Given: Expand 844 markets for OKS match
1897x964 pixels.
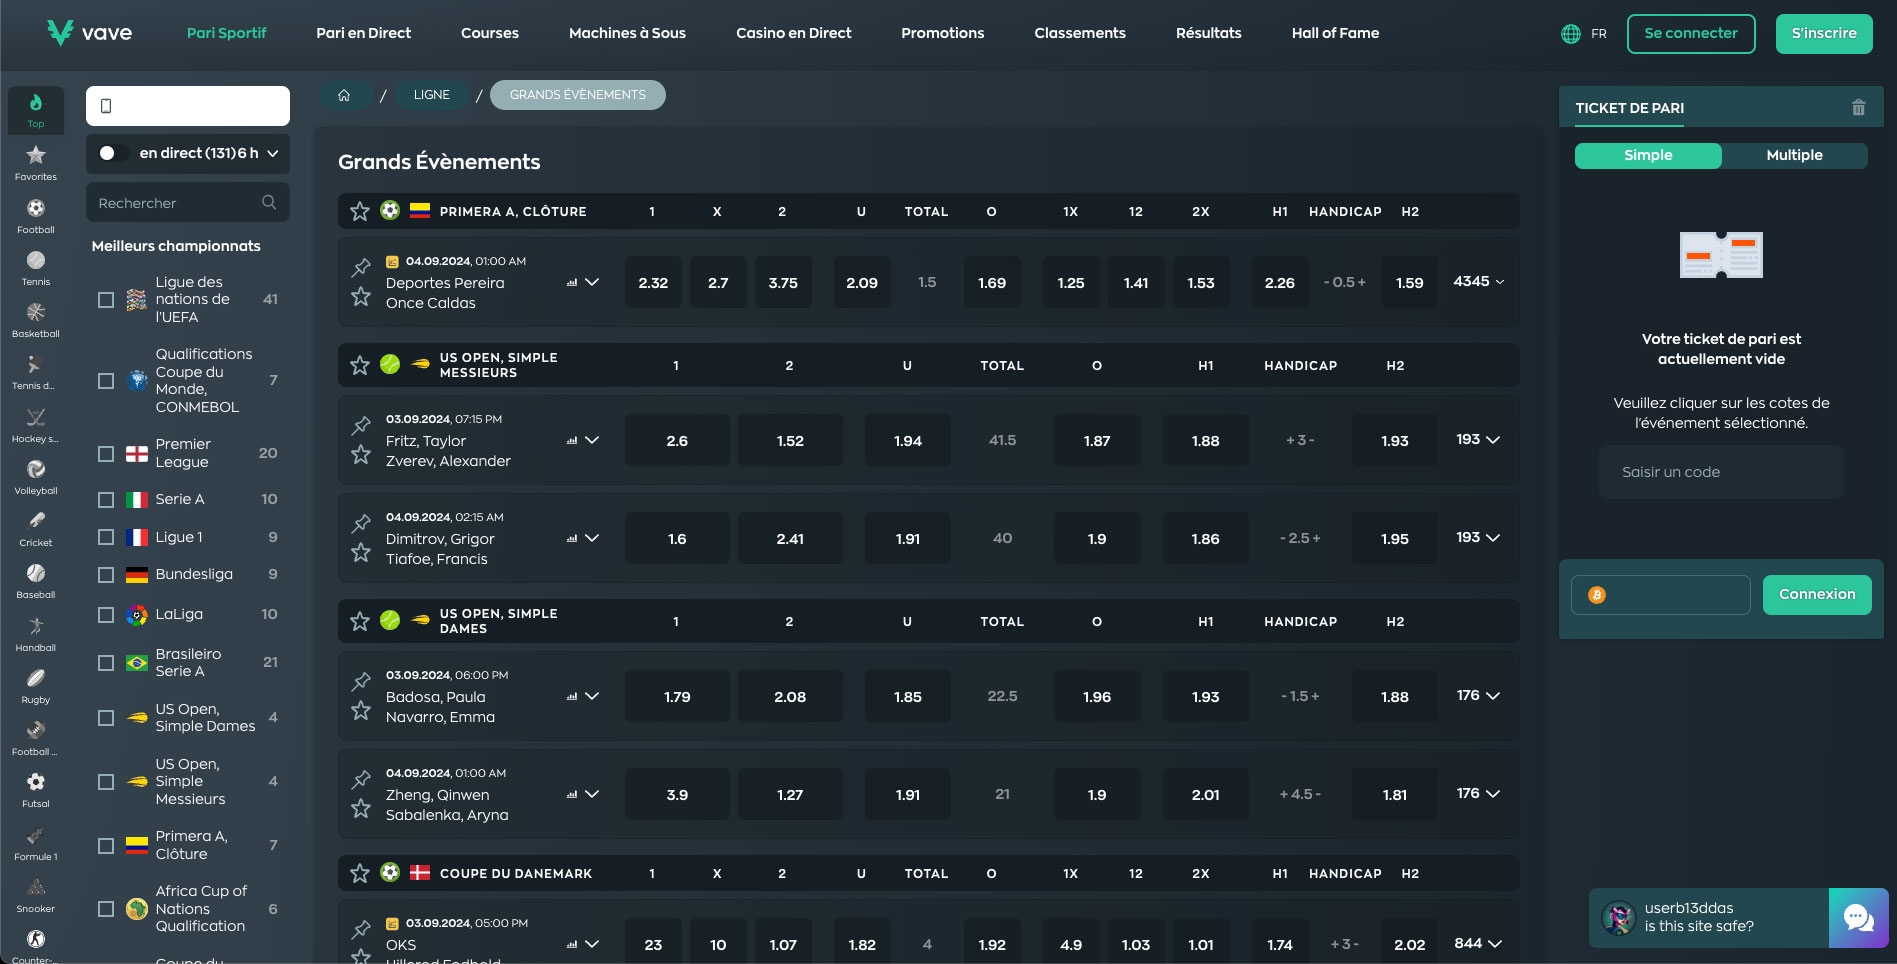Looking at the screenshot, I should [x=1478, y=944].
